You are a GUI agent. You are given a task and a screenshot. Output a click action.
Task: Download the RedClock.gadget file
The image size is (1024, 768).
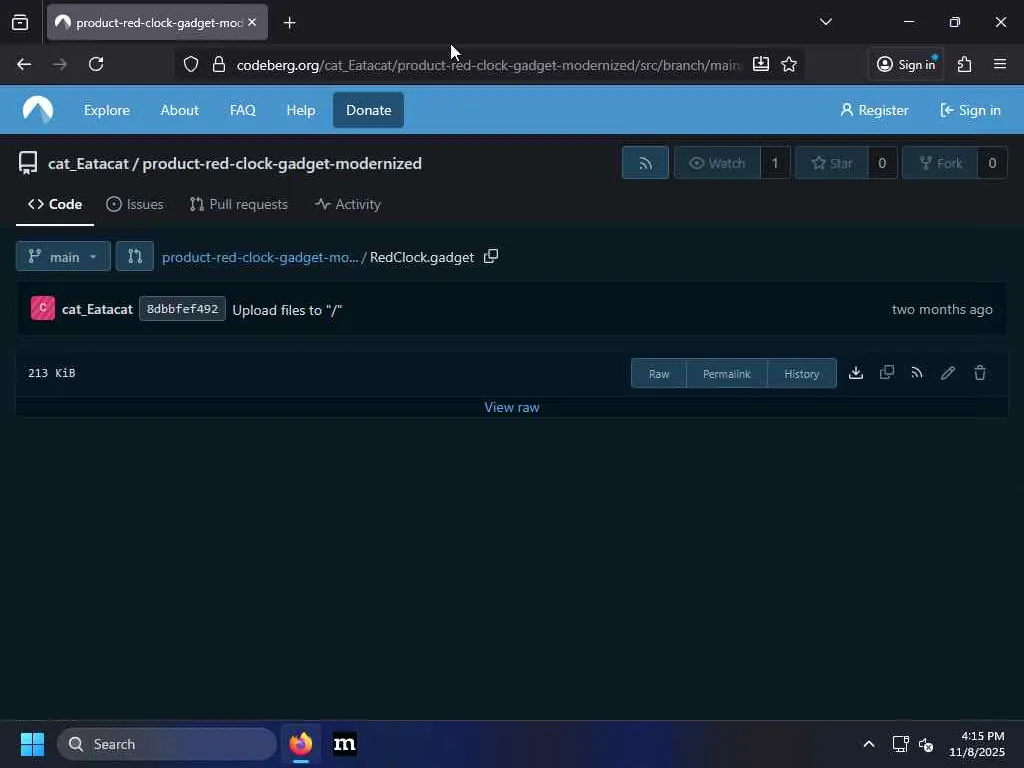pyautogui.click(x=856, y=373)
